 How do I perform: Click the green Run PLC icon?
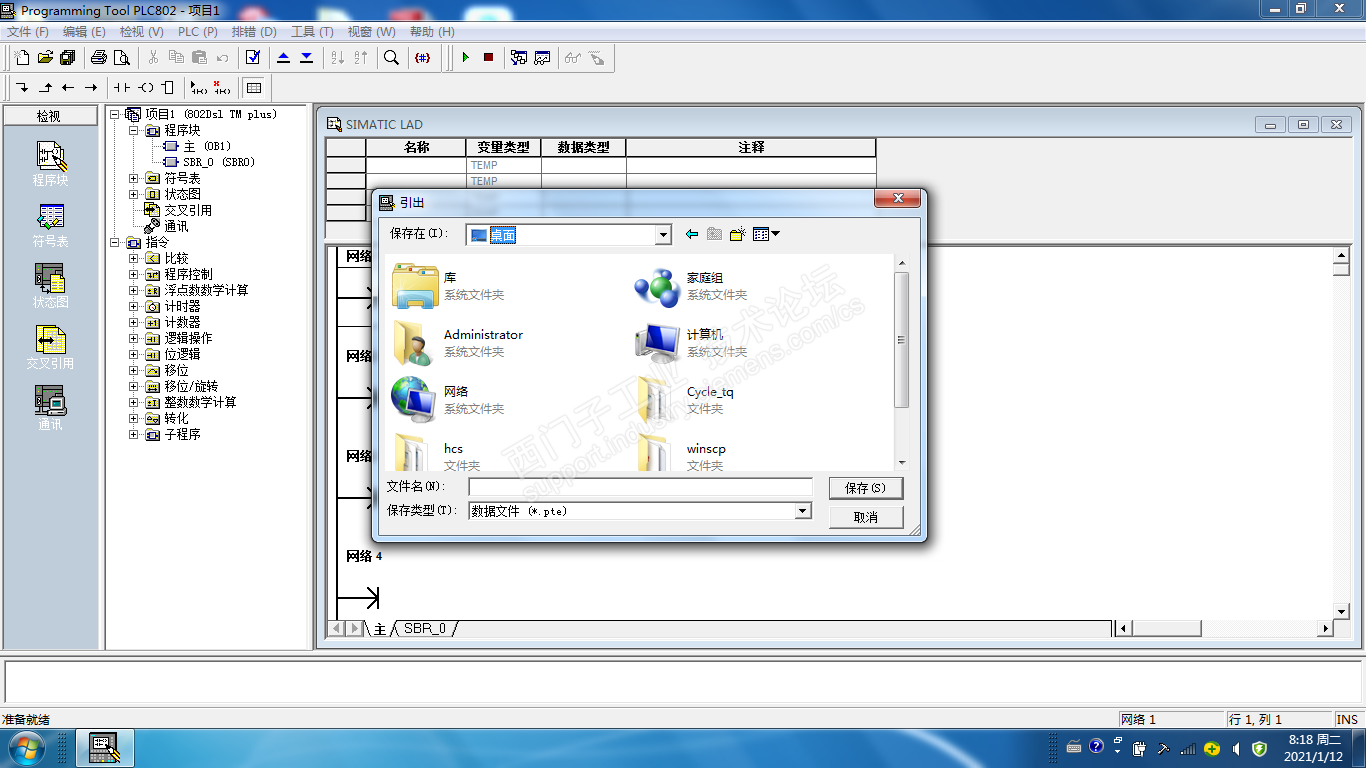[465, 58]
